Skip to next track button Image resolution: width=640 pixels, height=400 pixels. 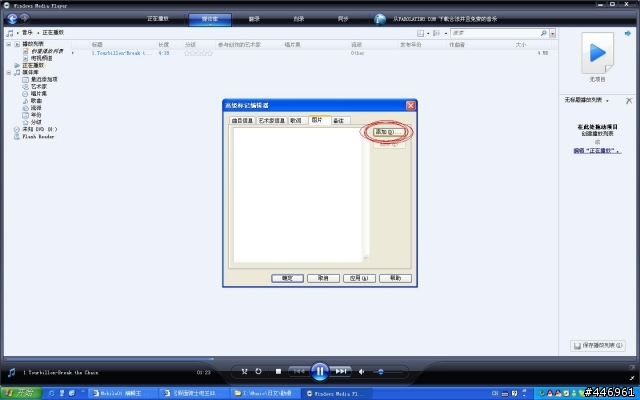(x=341, y=371)
